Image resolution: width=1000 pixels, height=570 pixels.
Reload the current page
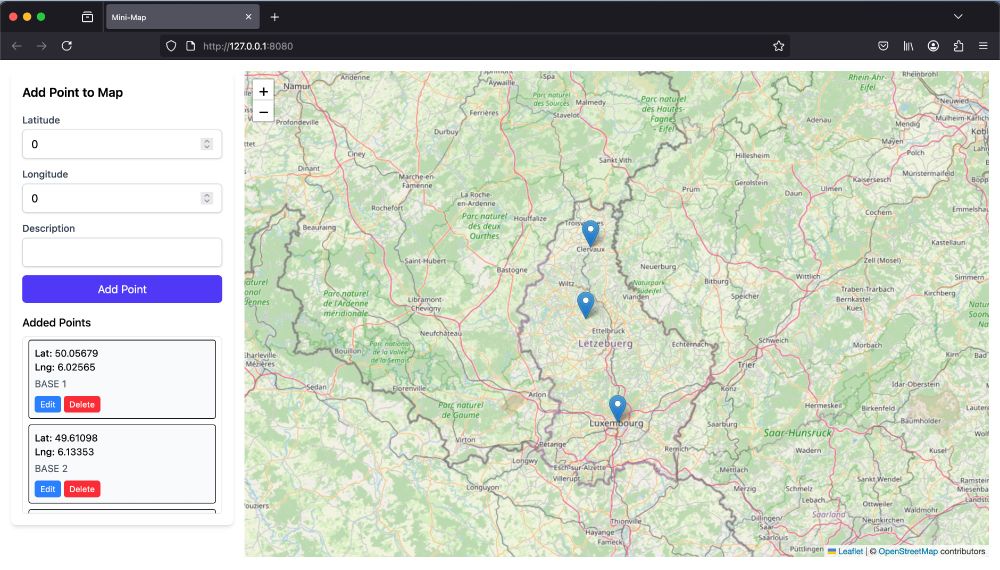(66, 46)
